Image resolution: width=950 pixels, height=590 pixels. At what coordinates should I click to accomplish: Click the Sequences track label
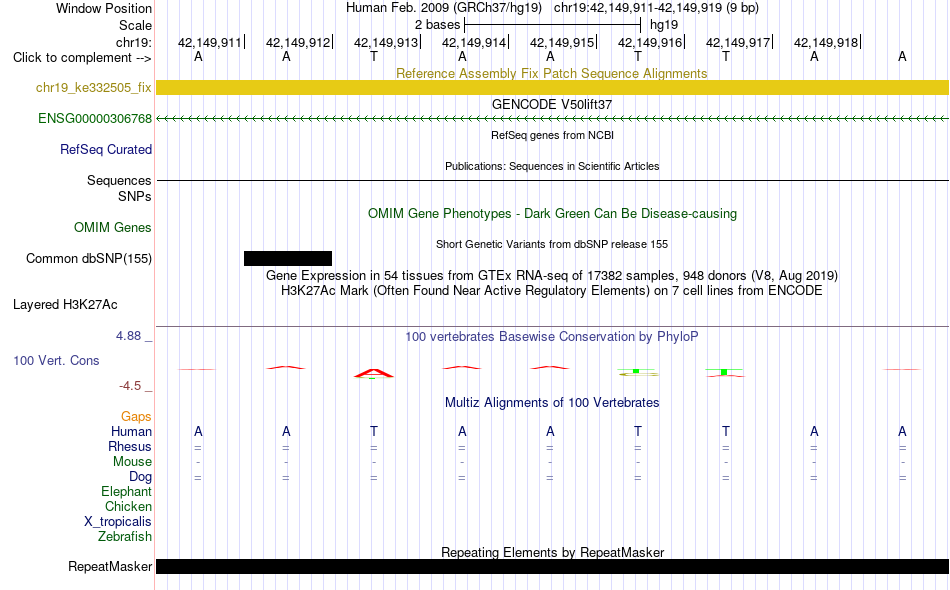click(119, 181)
